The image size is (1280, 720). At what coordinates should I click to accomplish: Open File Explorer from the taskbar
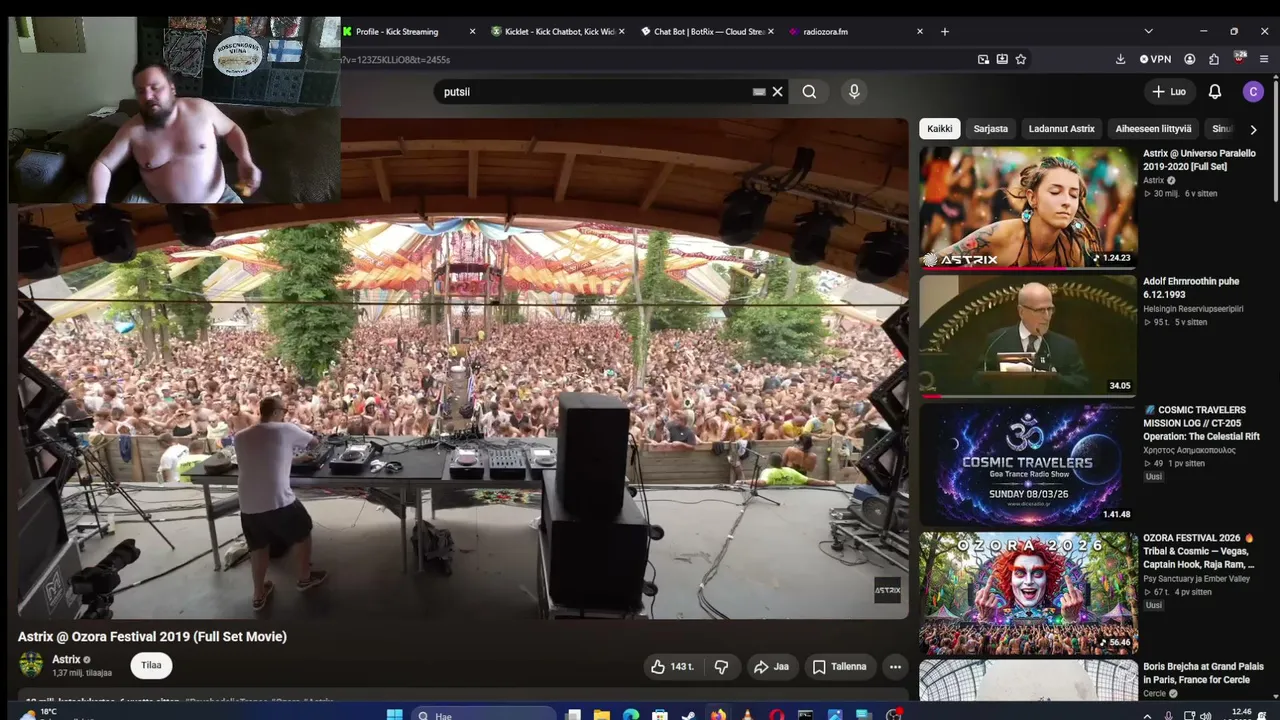tap(602, 715)
